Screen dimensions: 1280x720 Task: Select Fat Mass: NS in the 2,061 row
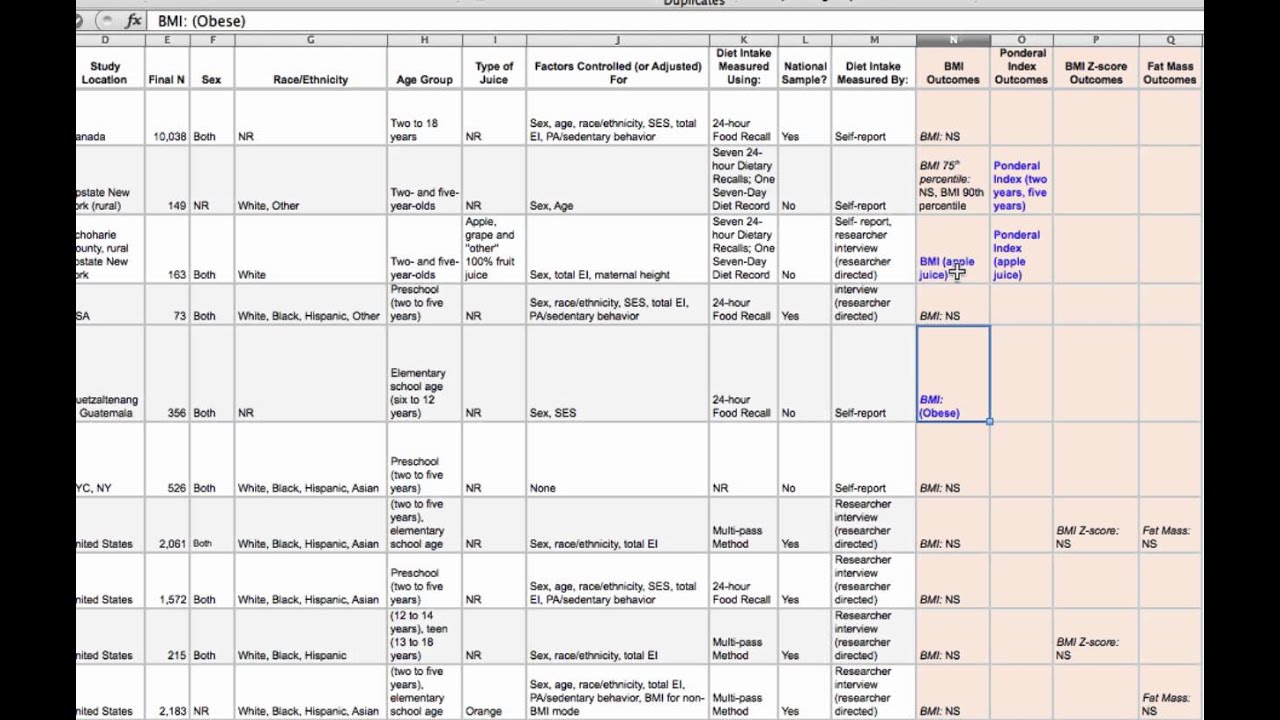[1170, 526]
